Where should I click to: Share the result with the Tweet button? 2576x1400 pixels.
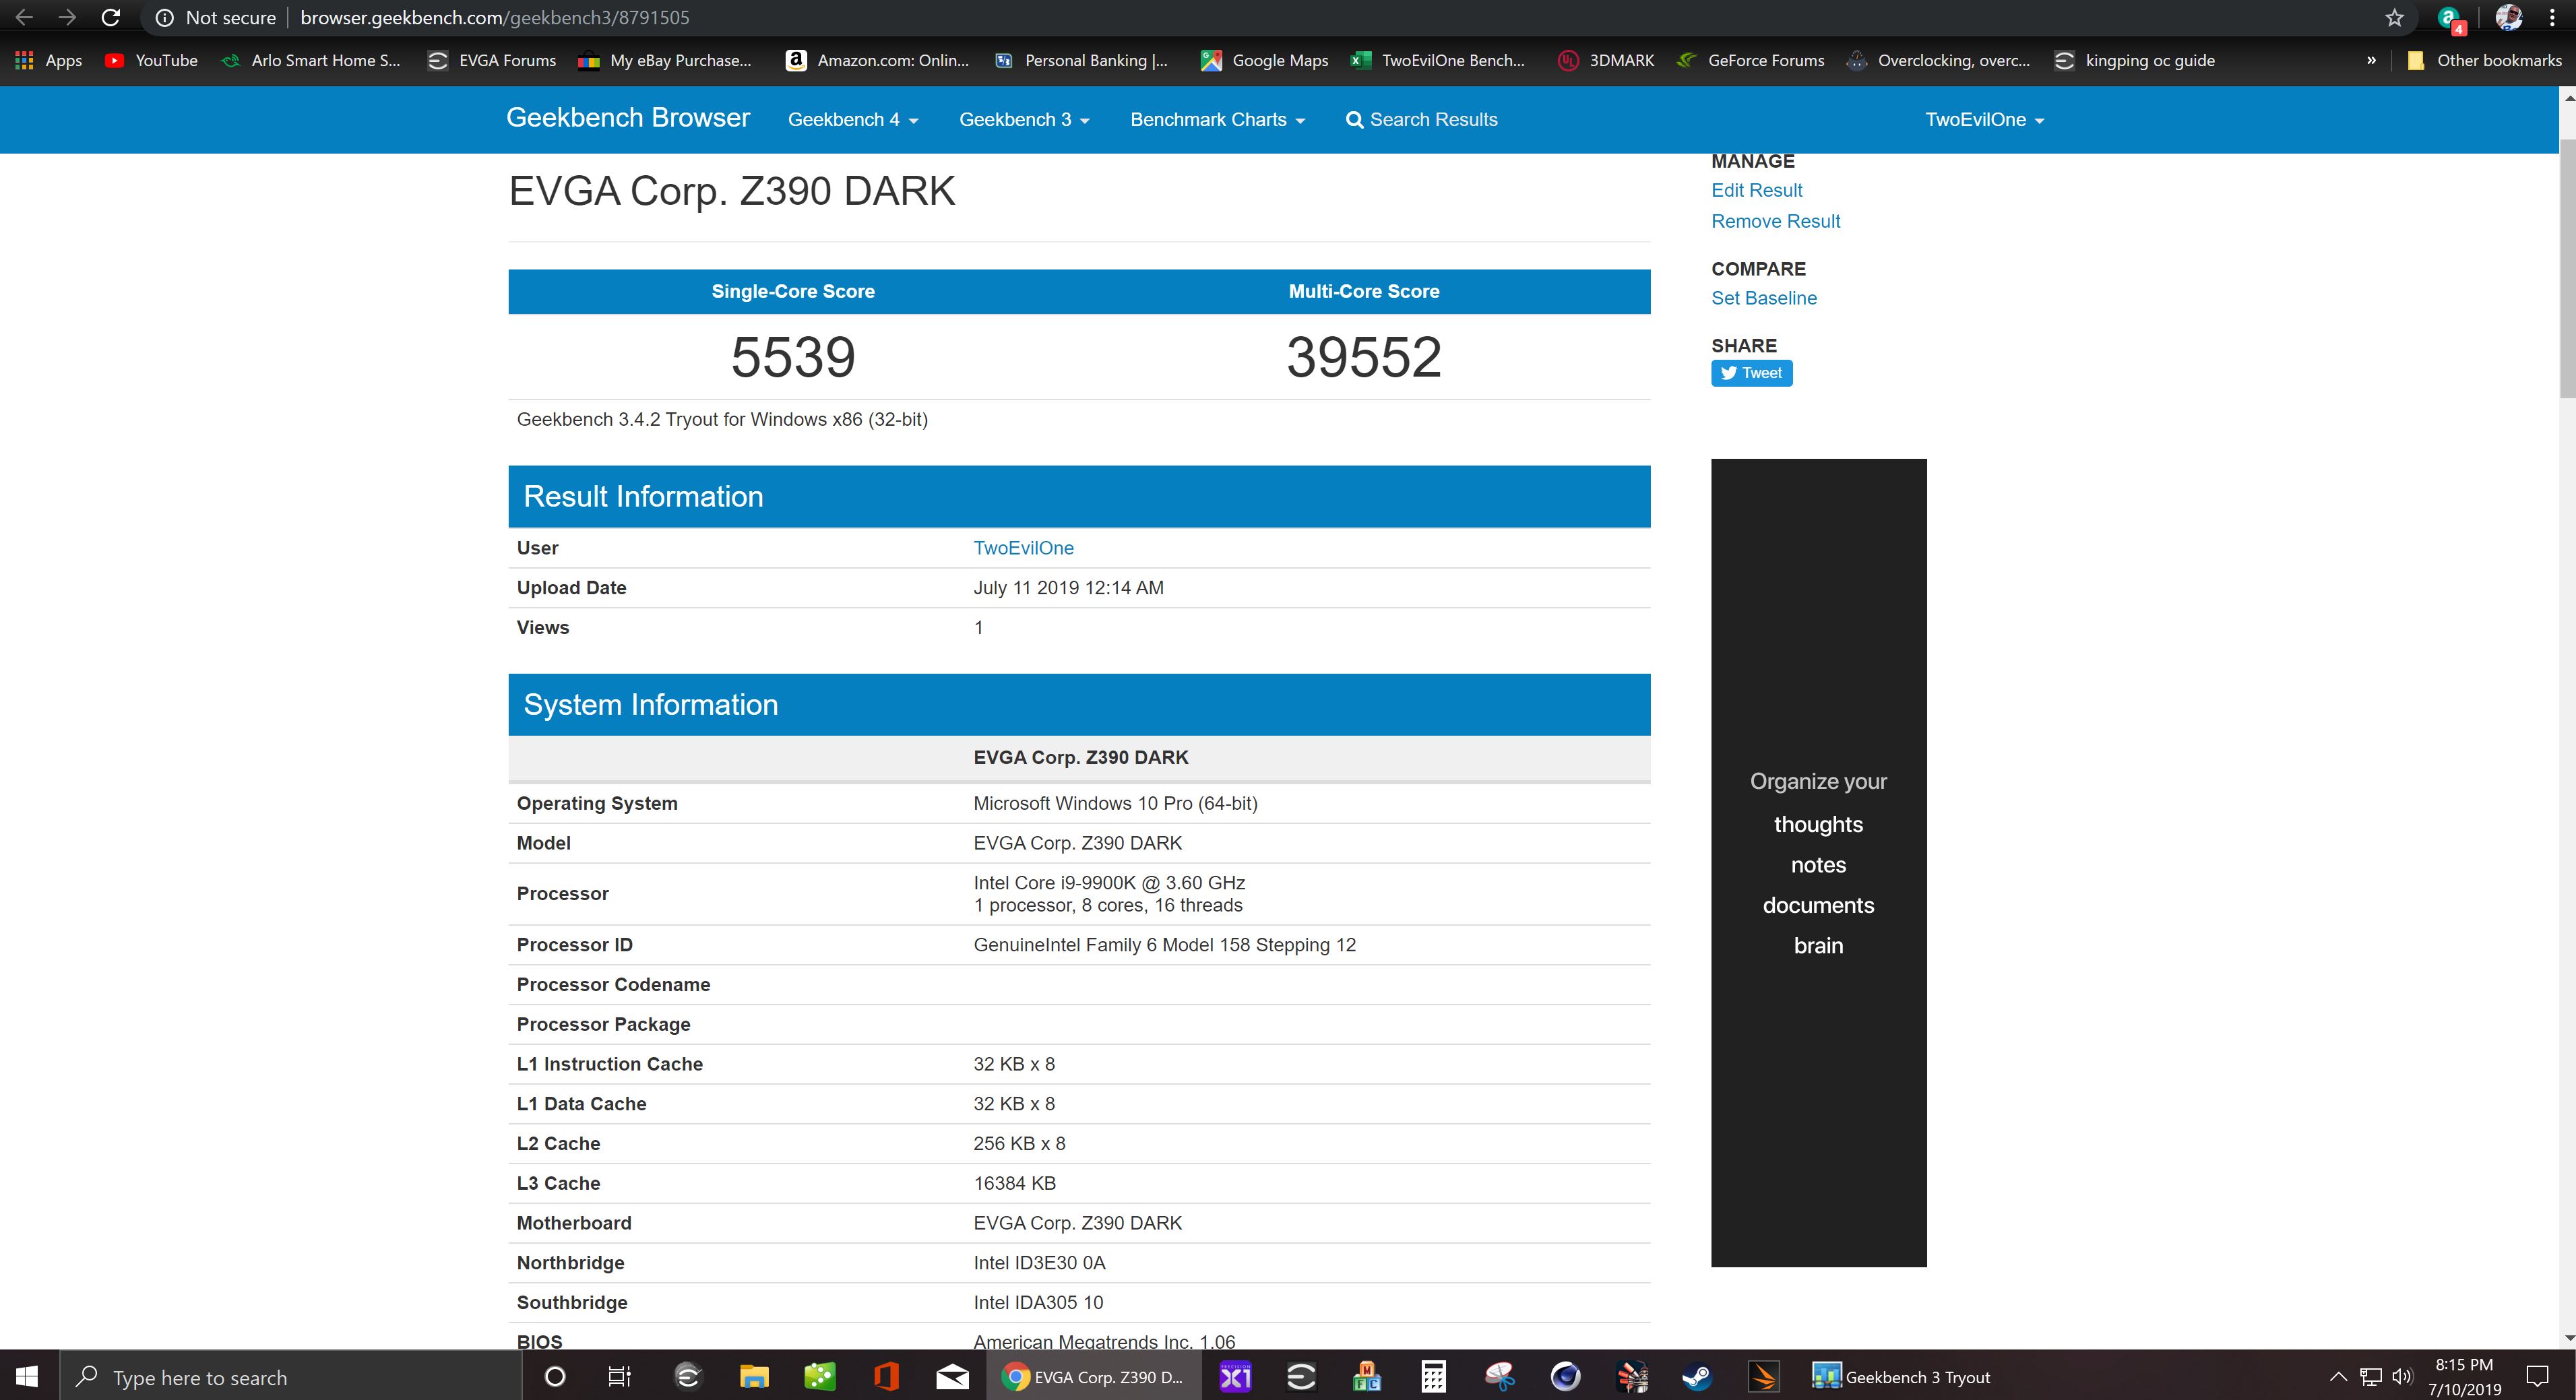(1751, 373)
